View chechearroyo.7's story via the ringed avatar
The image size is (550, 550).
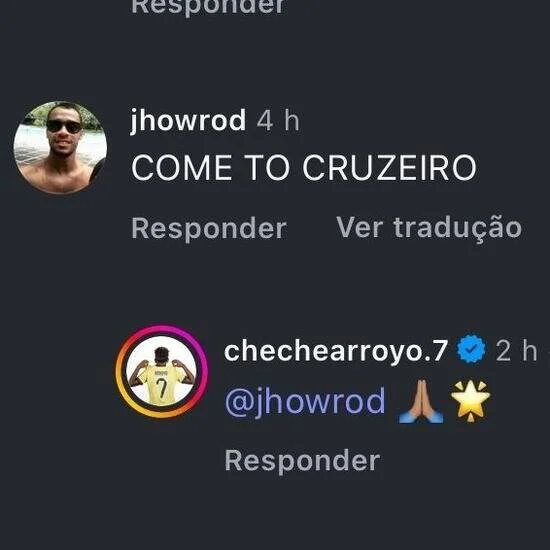162,371
